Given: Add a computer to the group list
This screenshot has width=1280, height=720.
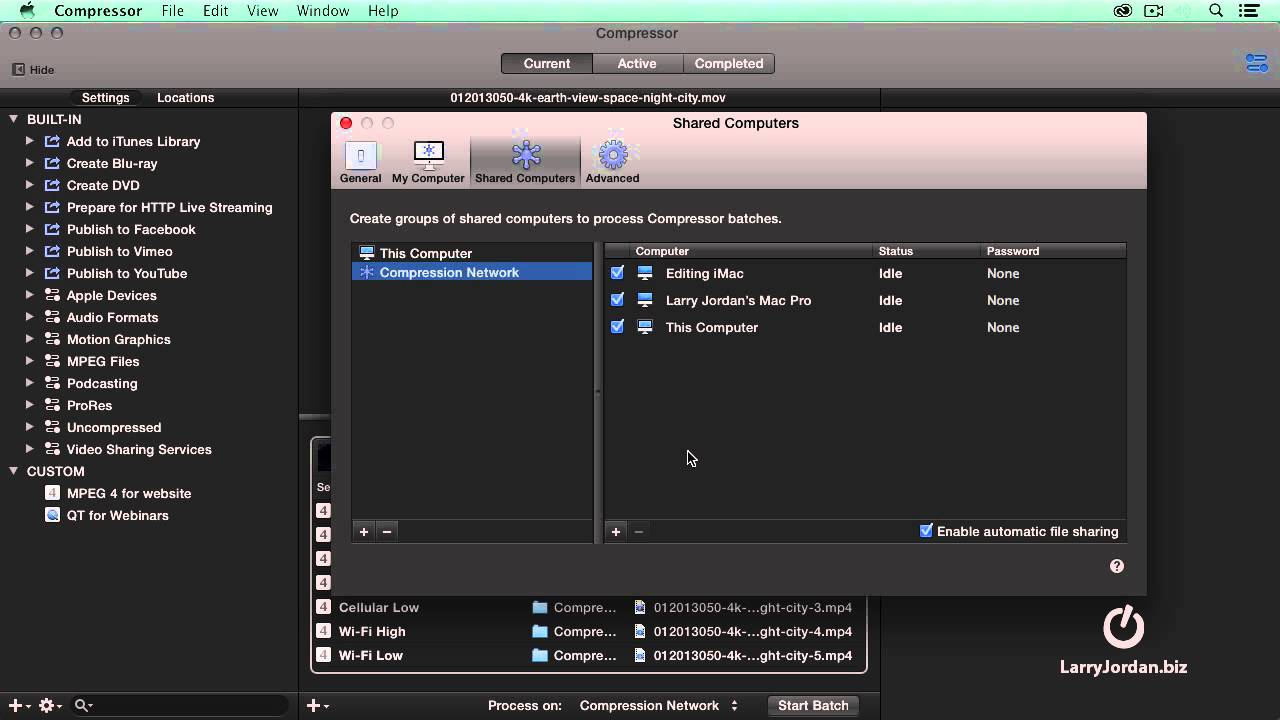Looking at the screenshot, I should pyautogui.click(x=616, y=532).
